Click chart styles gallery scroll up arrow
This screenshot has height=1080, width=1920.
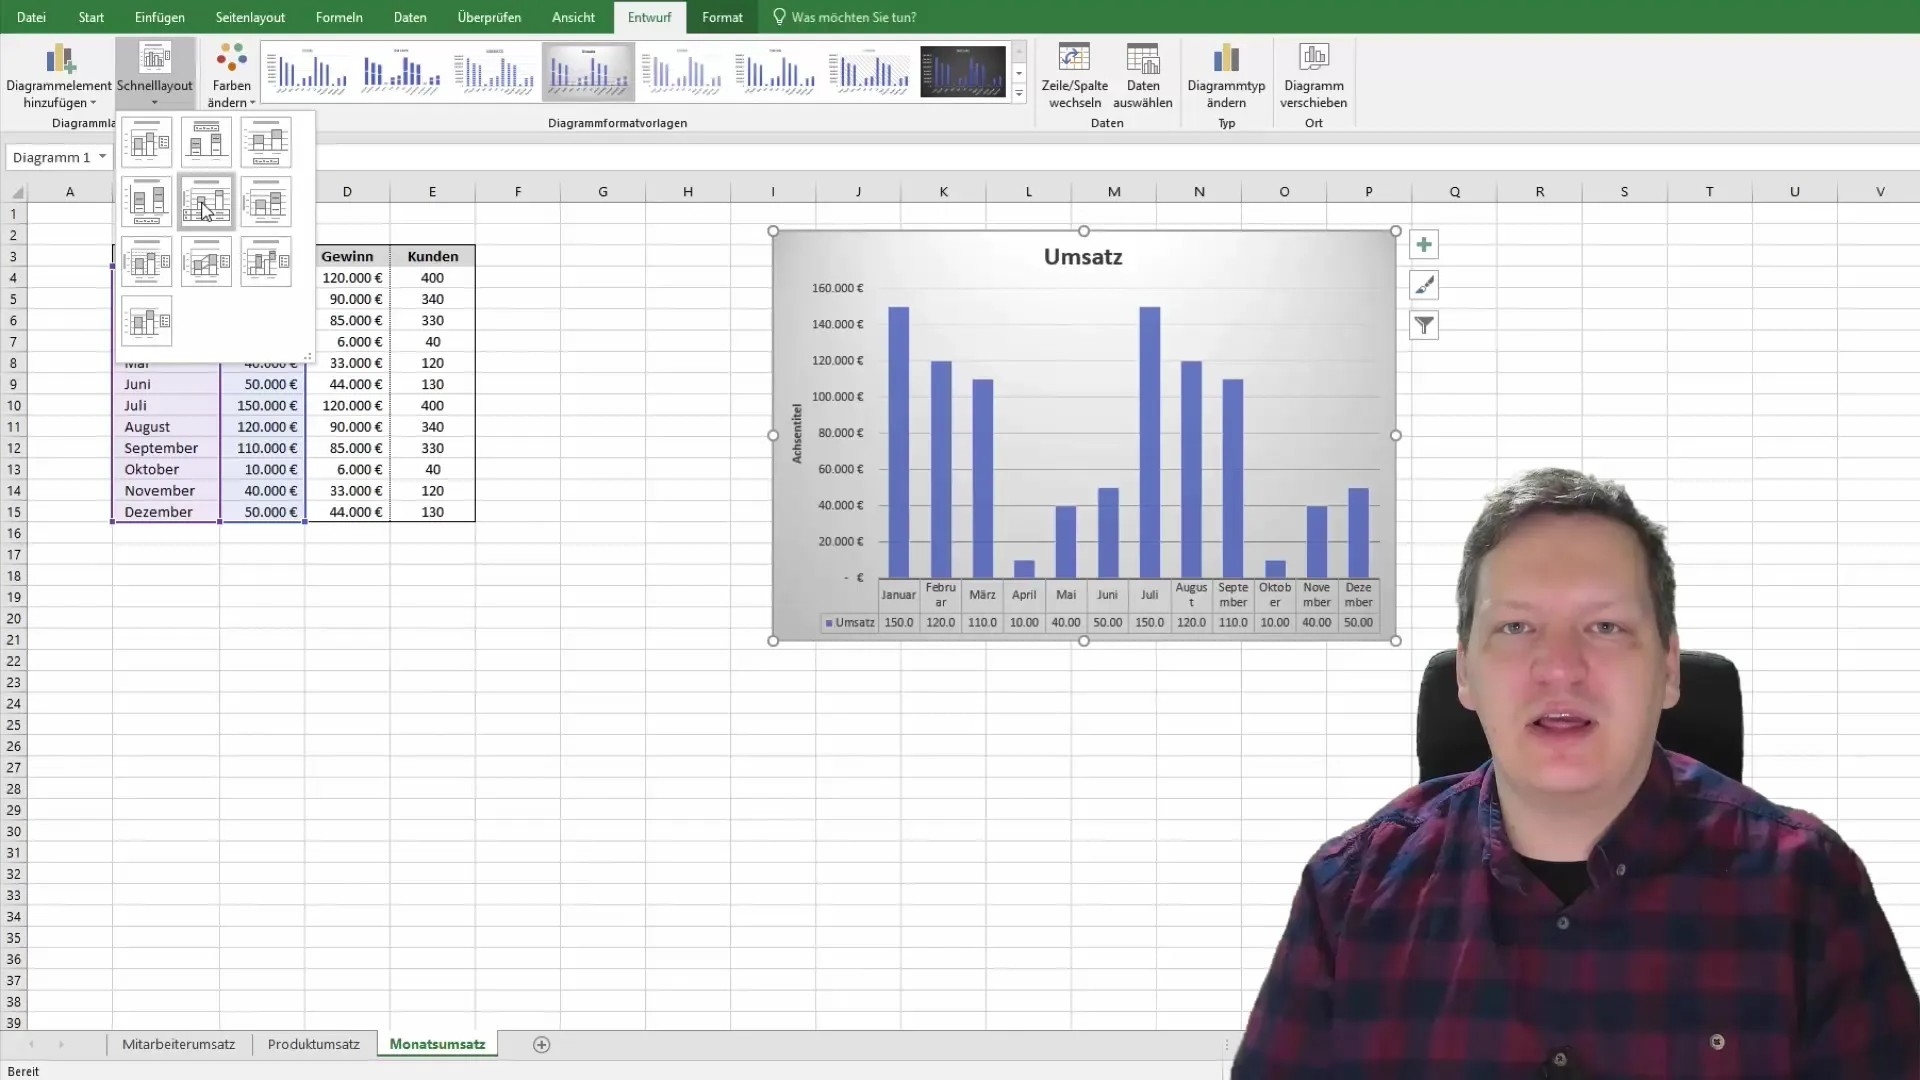pyautogui.click(x=1019, y=52)
